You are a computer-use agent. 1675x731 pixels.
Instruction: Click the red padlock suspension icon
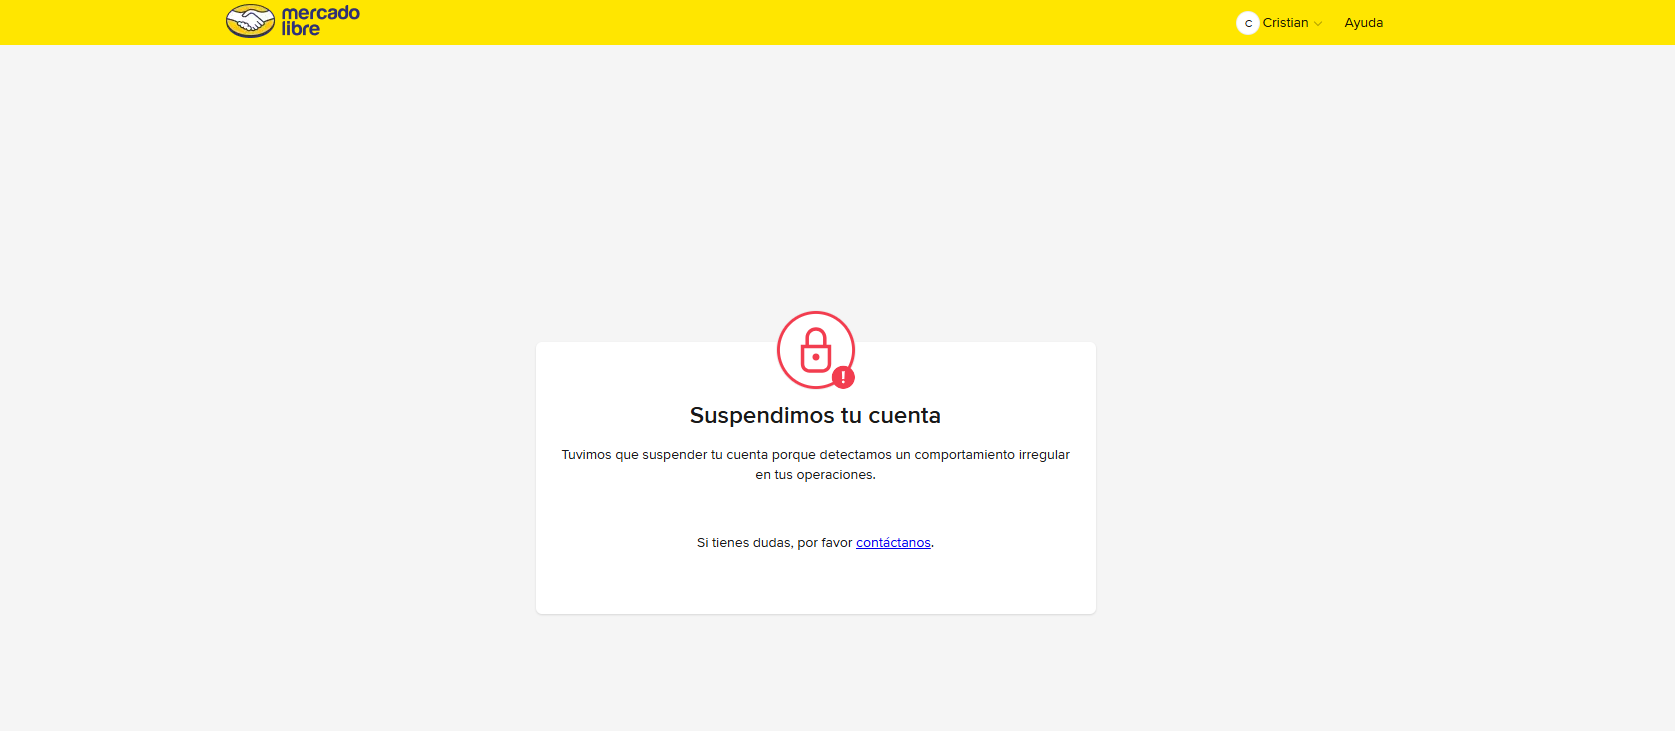pos(816,350)
